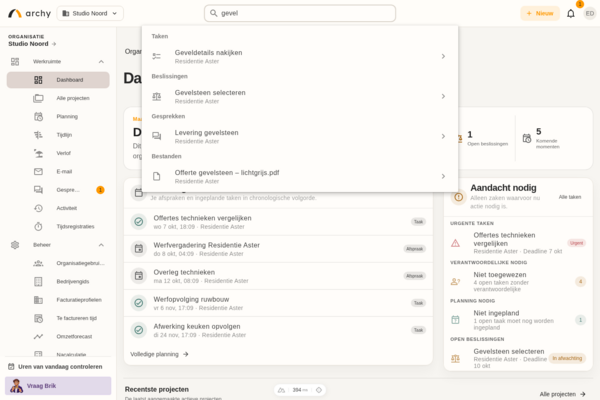This screenshot has width=600, height=400.
Task: Click the Bedrijvengids building icon
Action: tap(38, 282)
